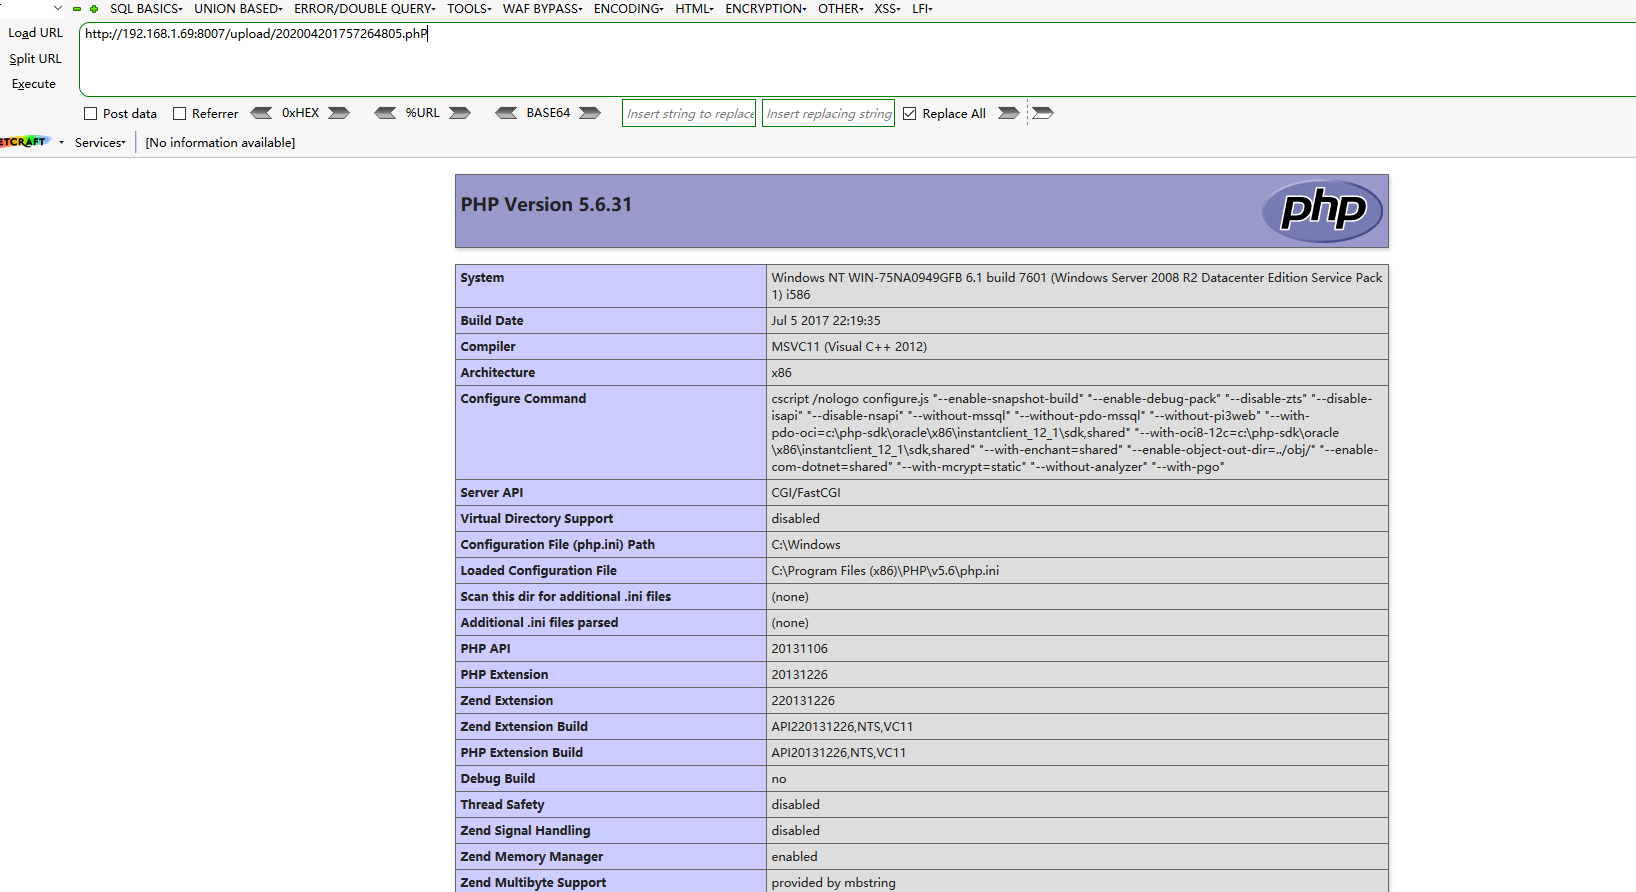Click the %URL decode left arrow

pyautogui.click(x=385, y=113)
